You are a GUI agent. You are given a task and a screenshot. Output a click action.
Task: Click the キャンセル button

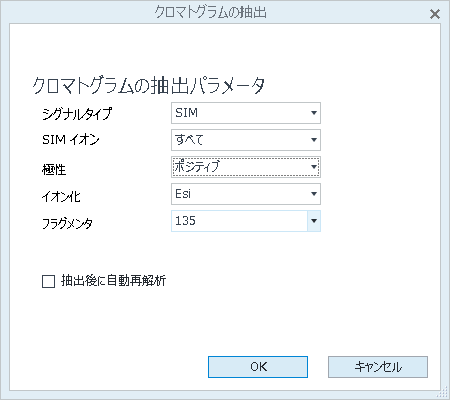pyautogui.click(x=378, y=367)
